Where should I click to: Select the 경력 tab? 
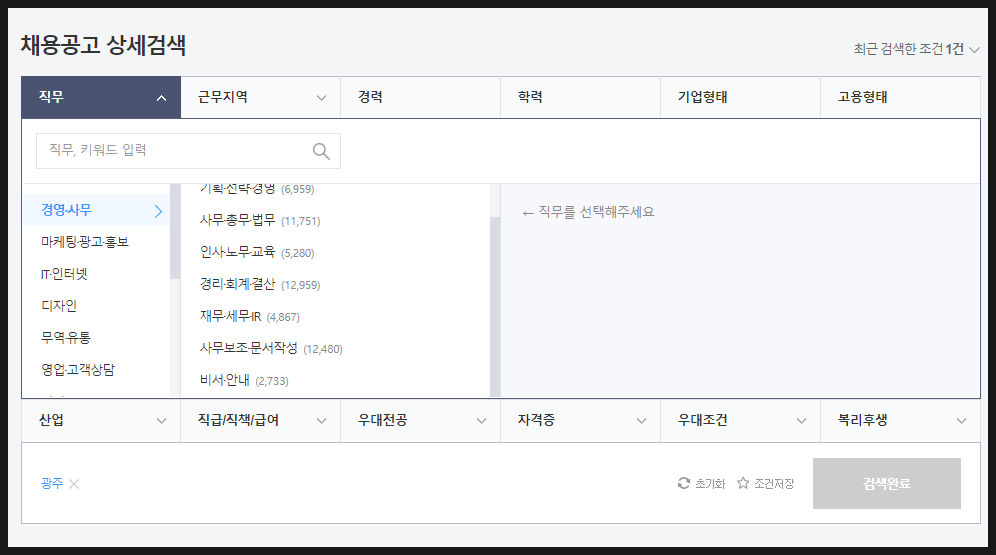pos(421,97)
